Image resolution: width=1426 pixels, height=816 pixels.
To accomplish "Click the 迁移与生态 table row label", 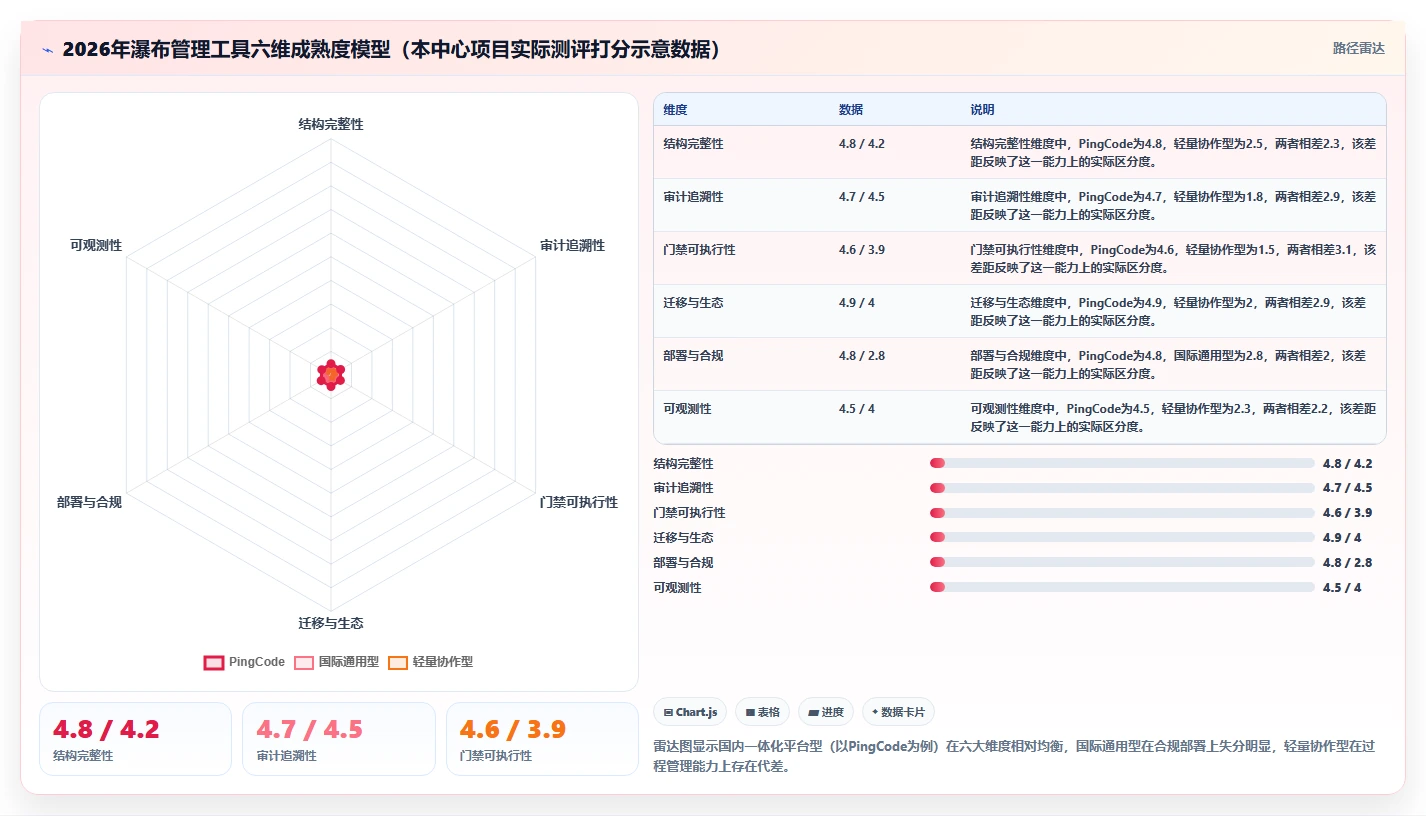I will tap(693, 303).
